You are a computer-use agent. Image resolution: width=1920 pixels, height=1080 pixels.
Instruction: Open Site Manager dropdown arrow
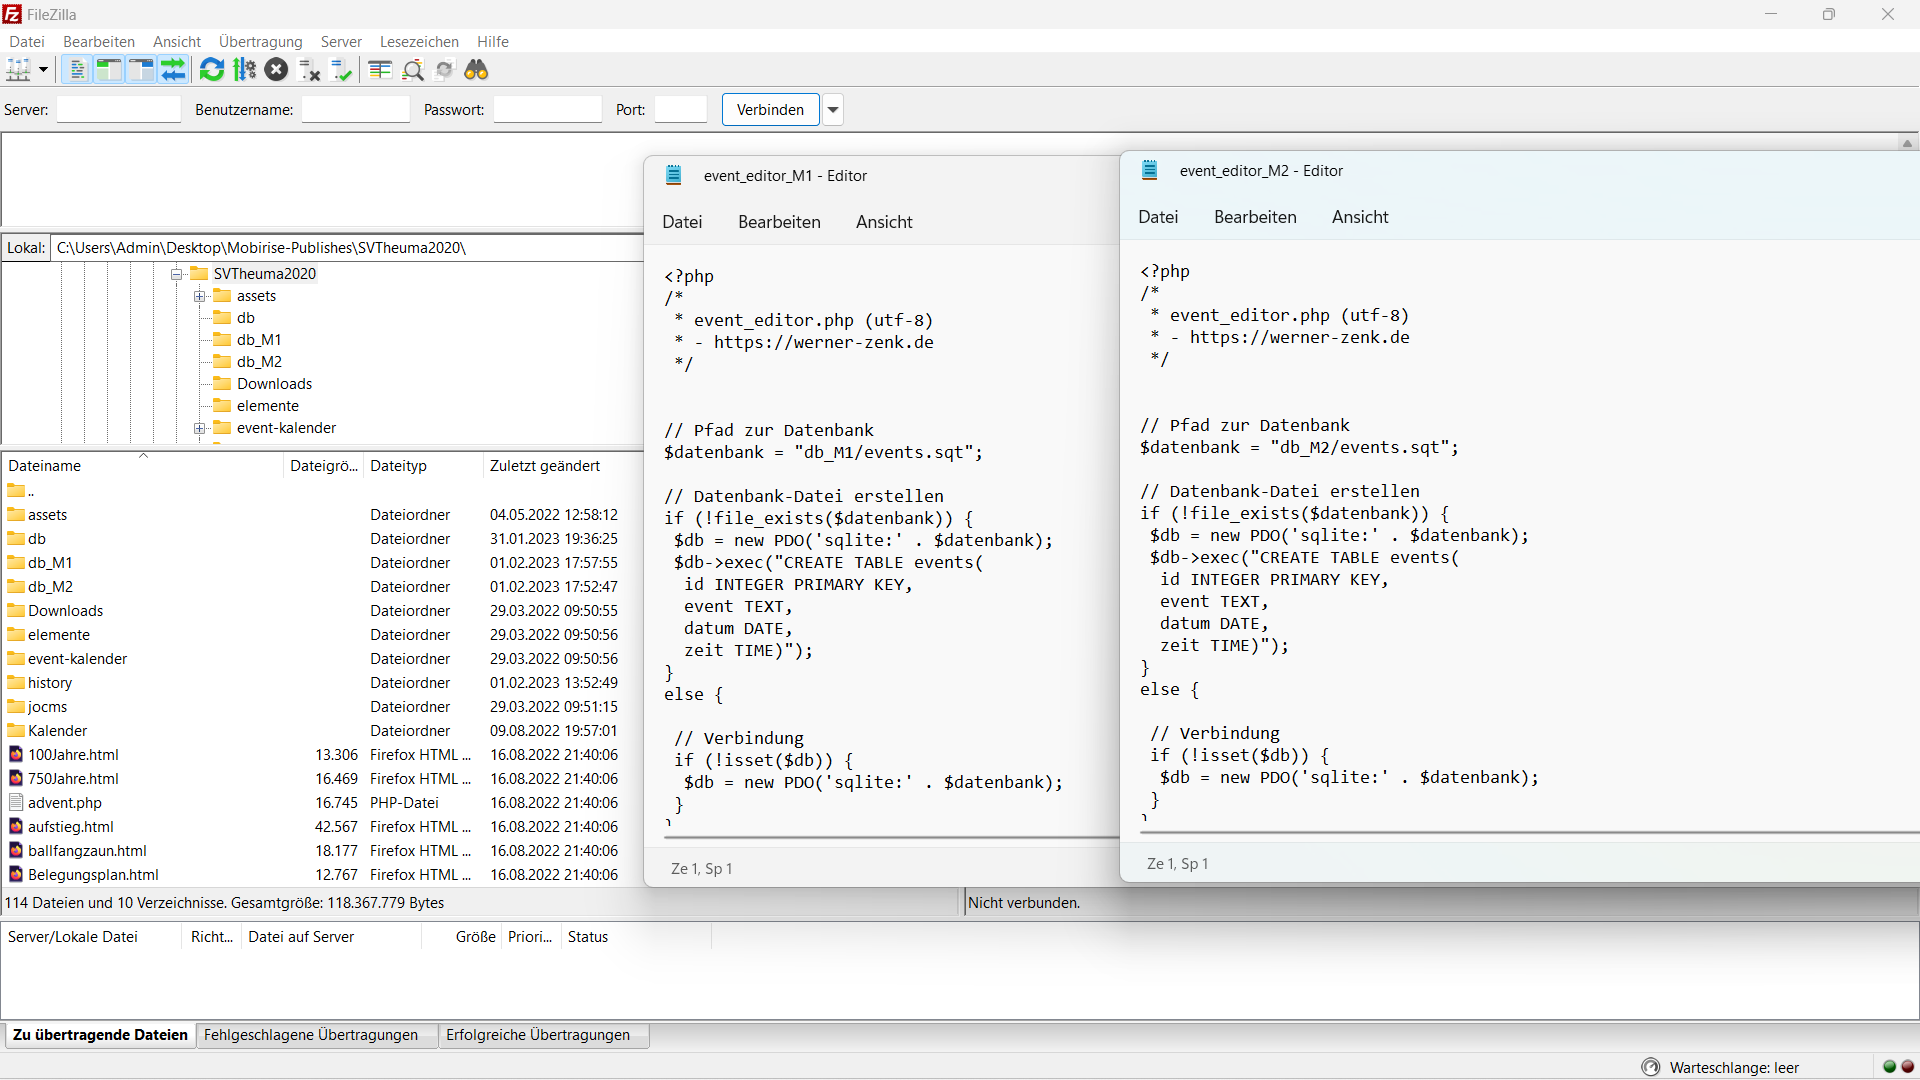coord(43,70)
